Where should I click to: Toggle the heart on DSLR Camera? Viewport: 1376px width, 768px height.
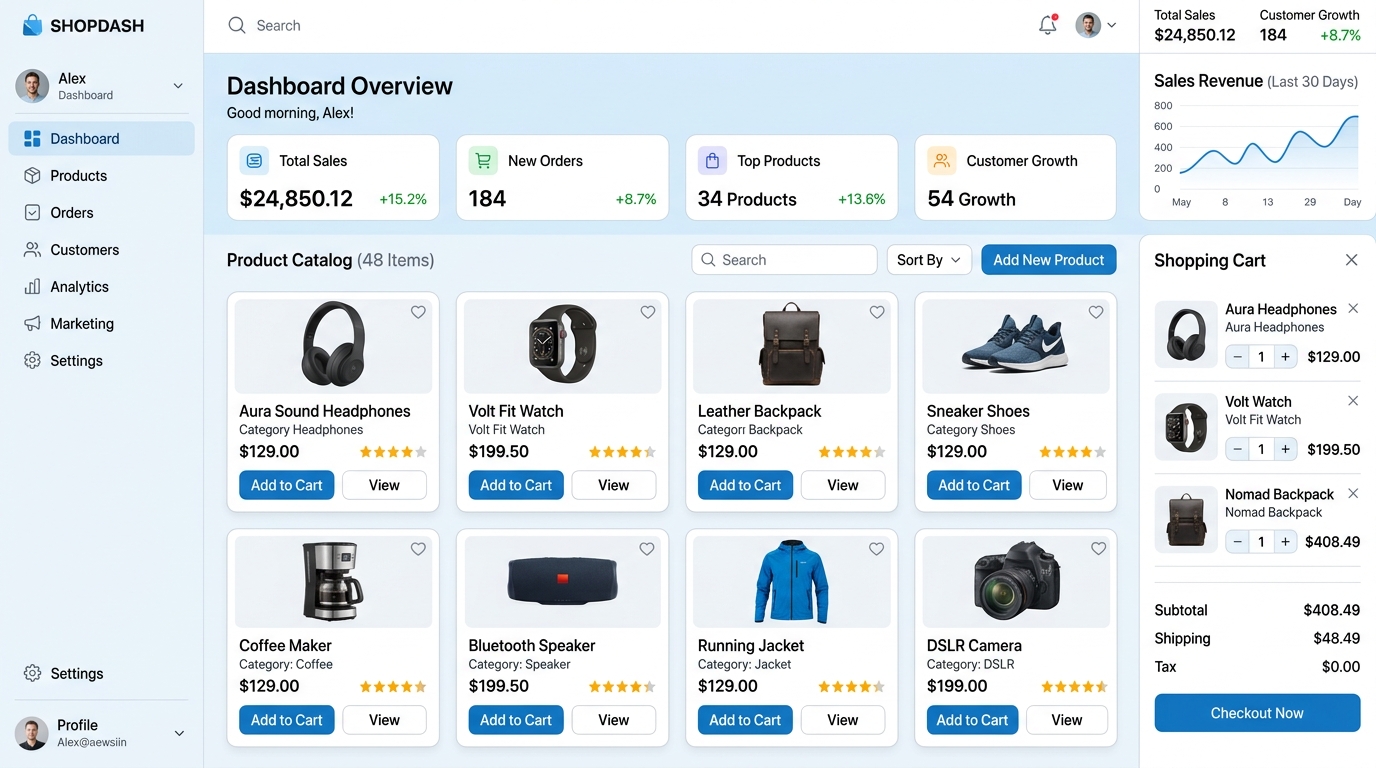point(1098,548)
